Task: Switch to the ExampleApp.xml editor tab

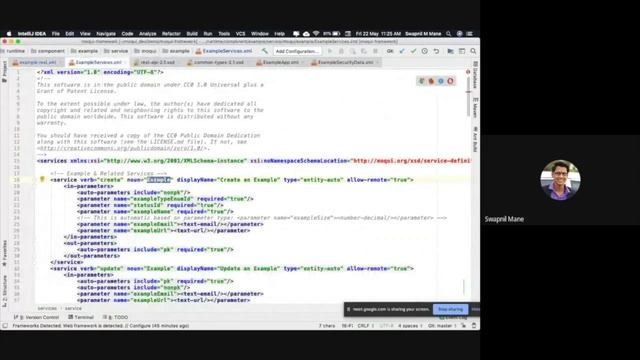Action: click(280, 62)
